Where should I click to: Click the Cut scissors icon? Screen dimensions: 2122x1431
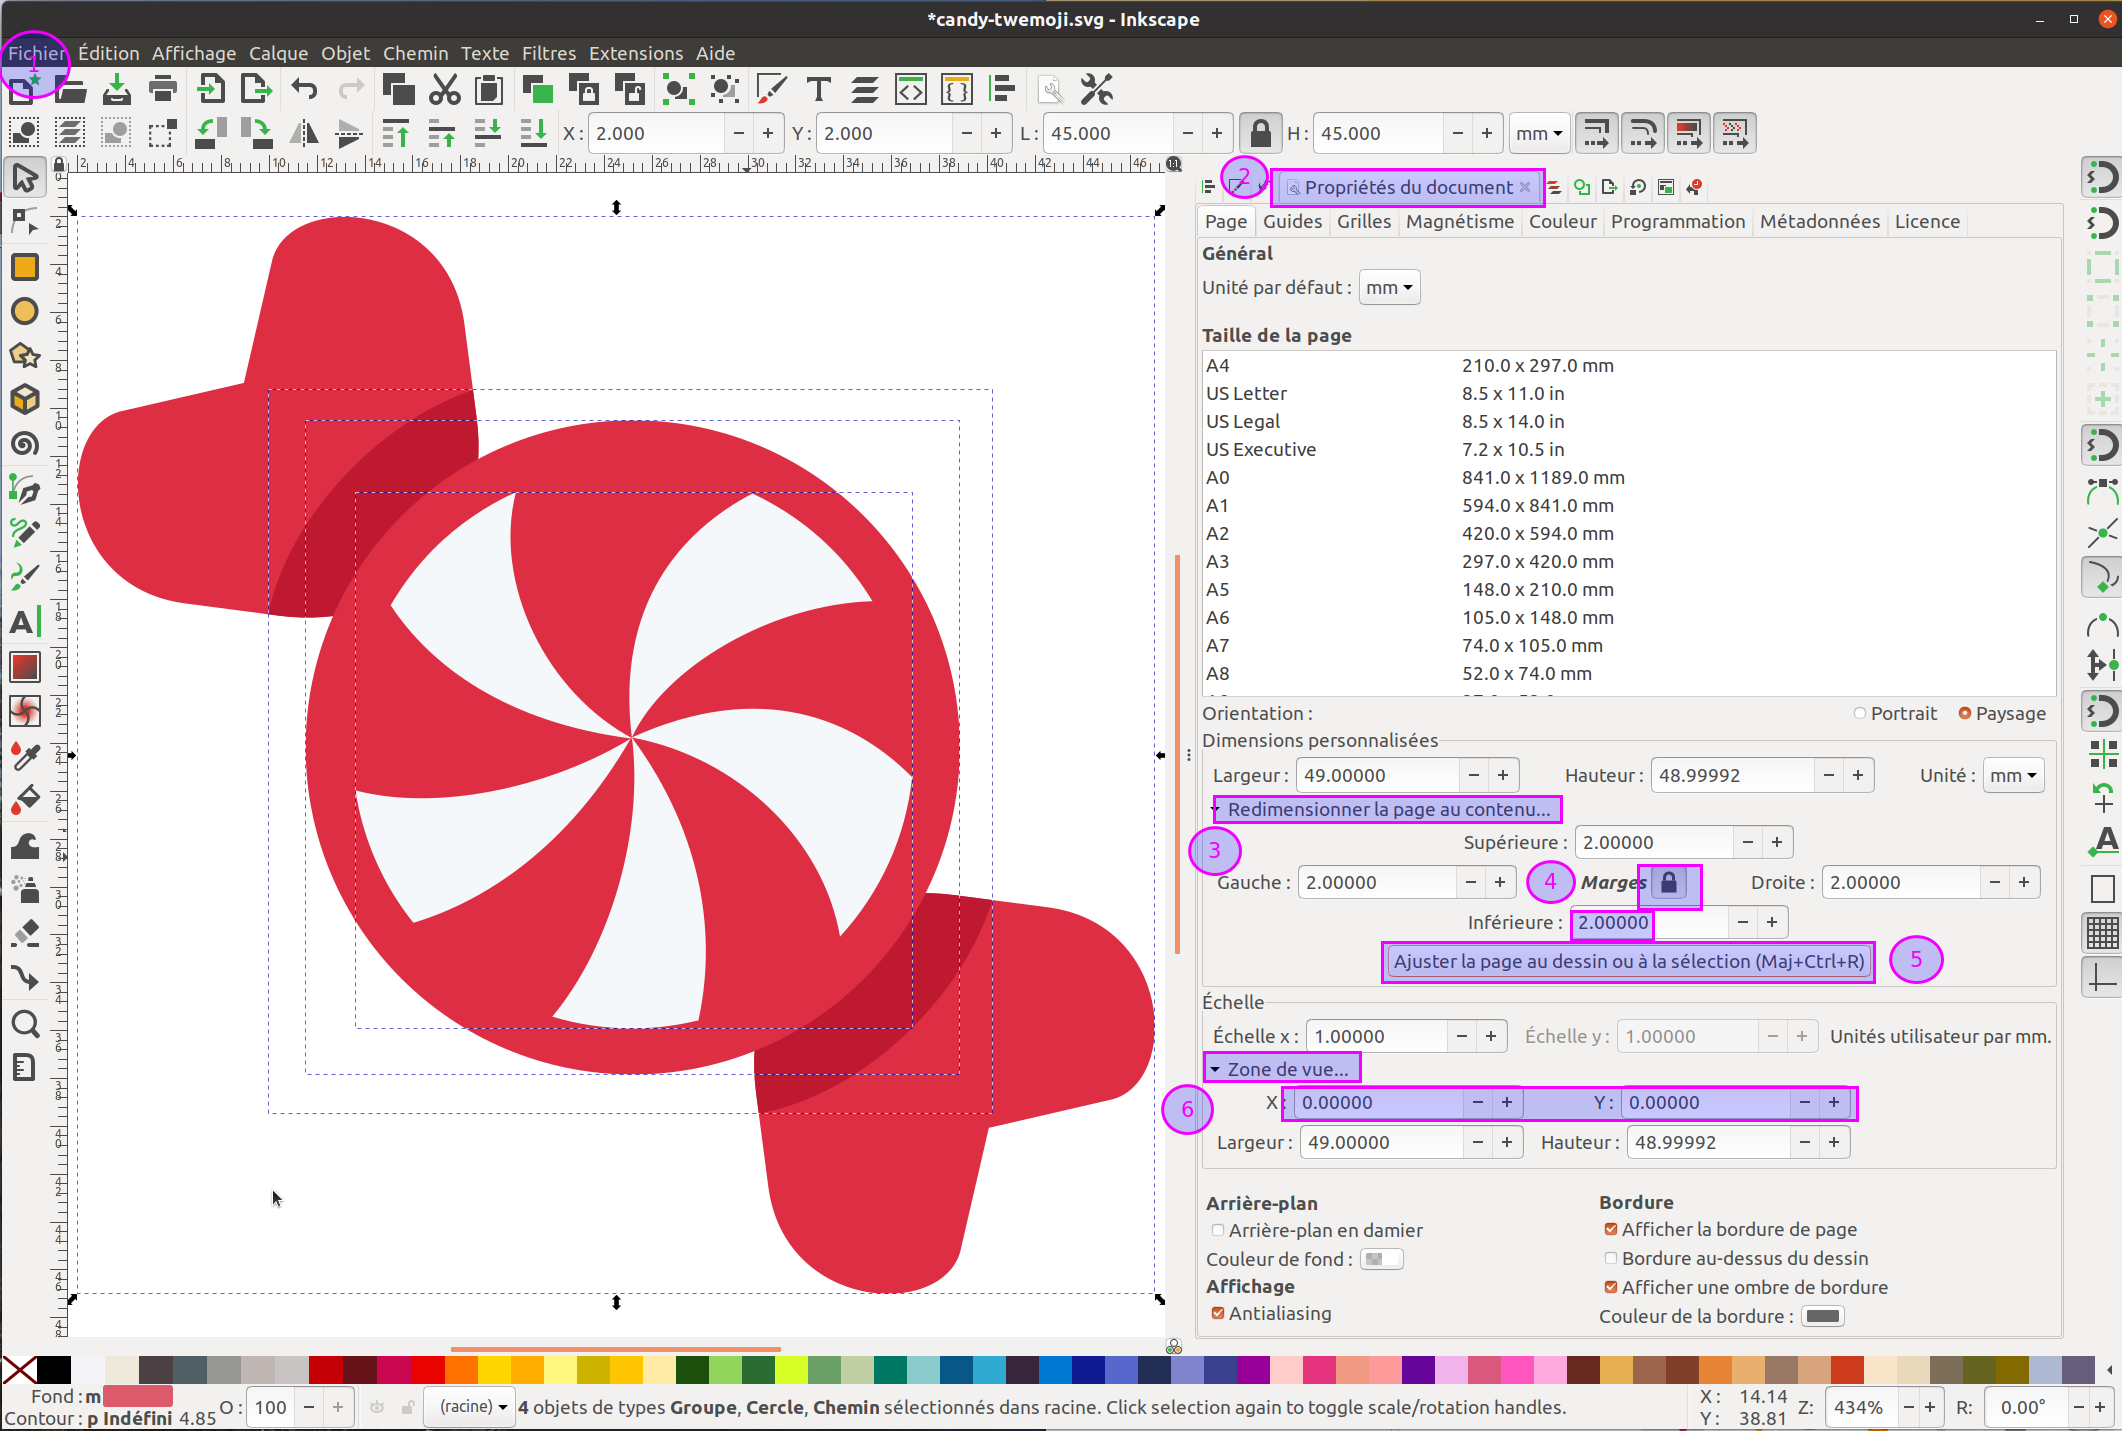tap(444, 90)
